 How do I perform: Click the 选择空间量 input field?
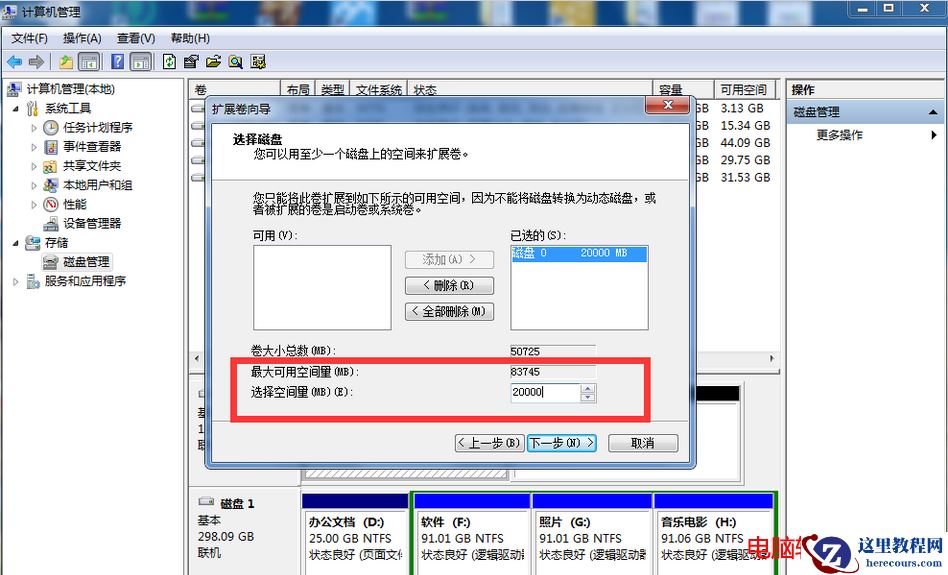[545, 392]
